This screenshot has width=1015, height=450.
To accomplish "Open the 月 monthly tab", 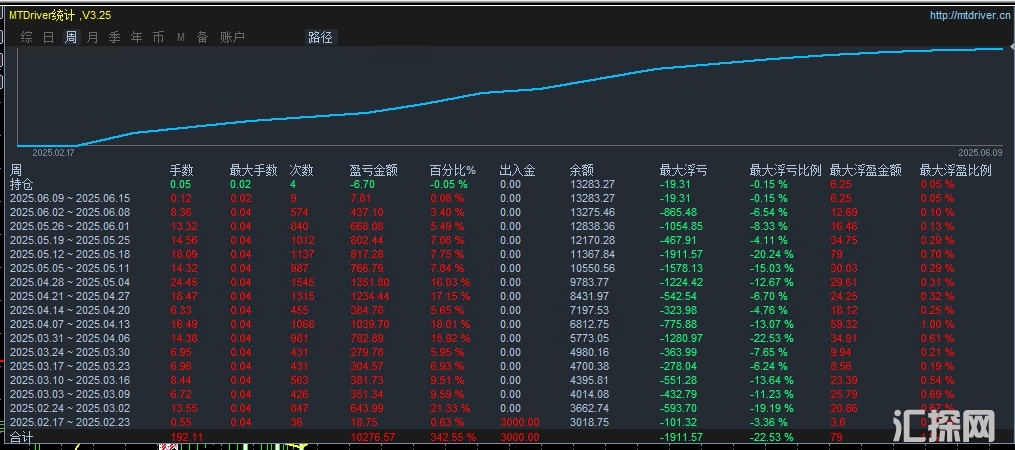I will tap(93, 38).
